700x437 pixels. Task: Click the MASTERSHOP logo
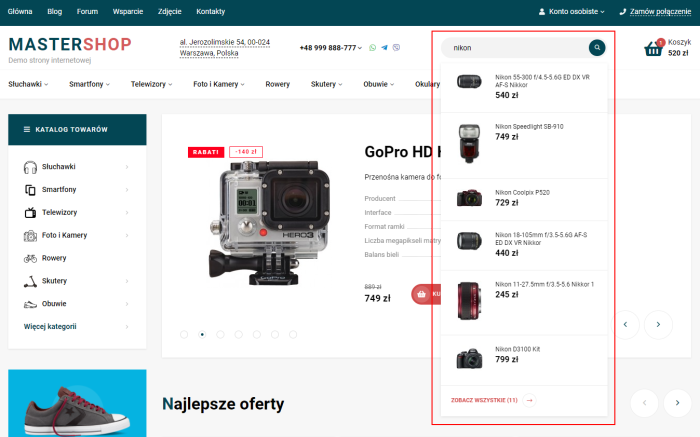pyautogui.click(x=70, y=45)
